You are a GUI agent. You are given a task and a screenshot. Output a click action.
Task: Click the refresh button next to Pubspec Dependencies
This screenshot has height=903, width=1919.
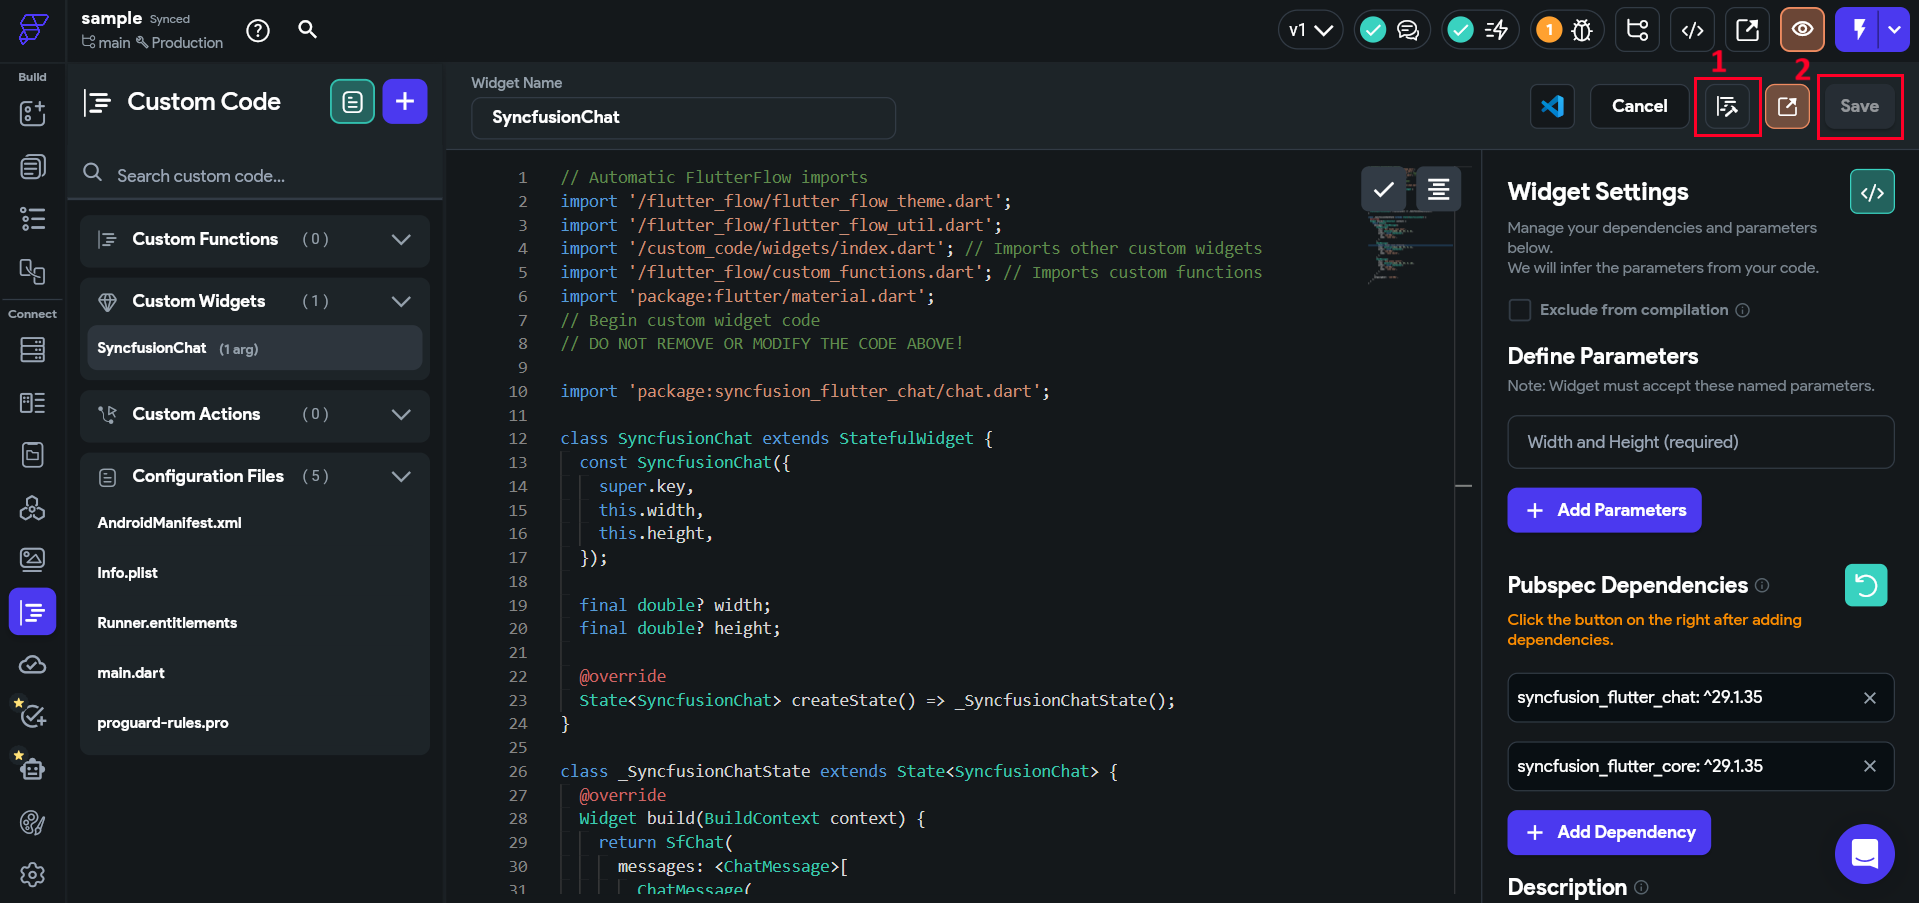coord(1866,585)
